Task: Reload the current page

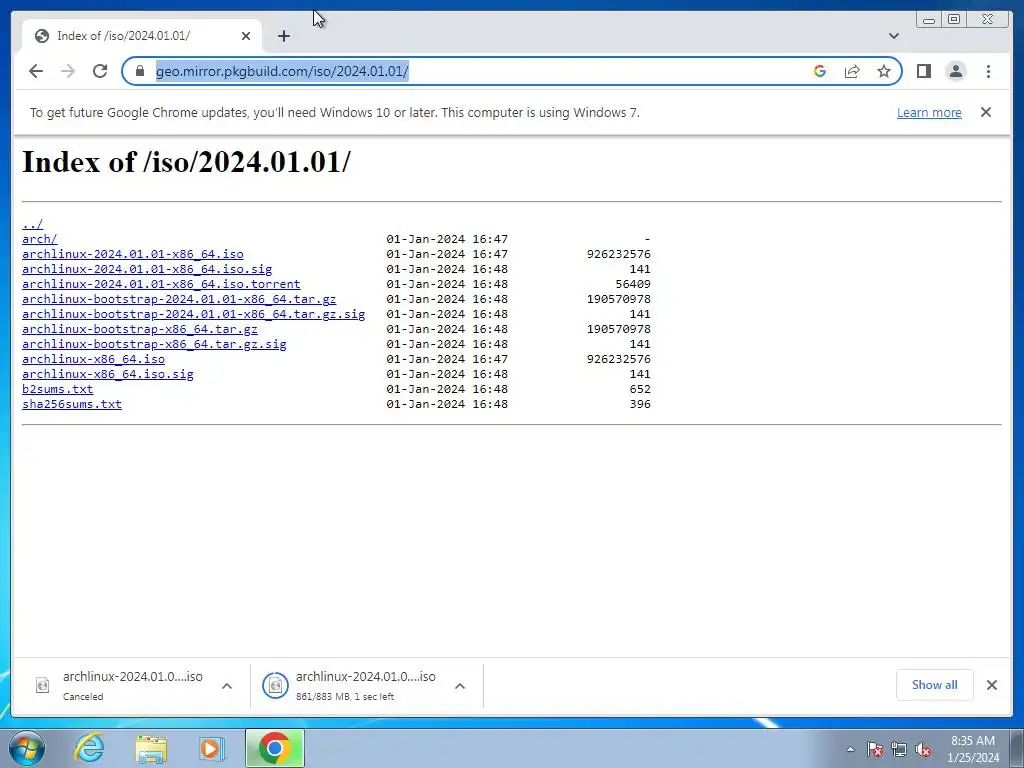Action: click(100, 71)
